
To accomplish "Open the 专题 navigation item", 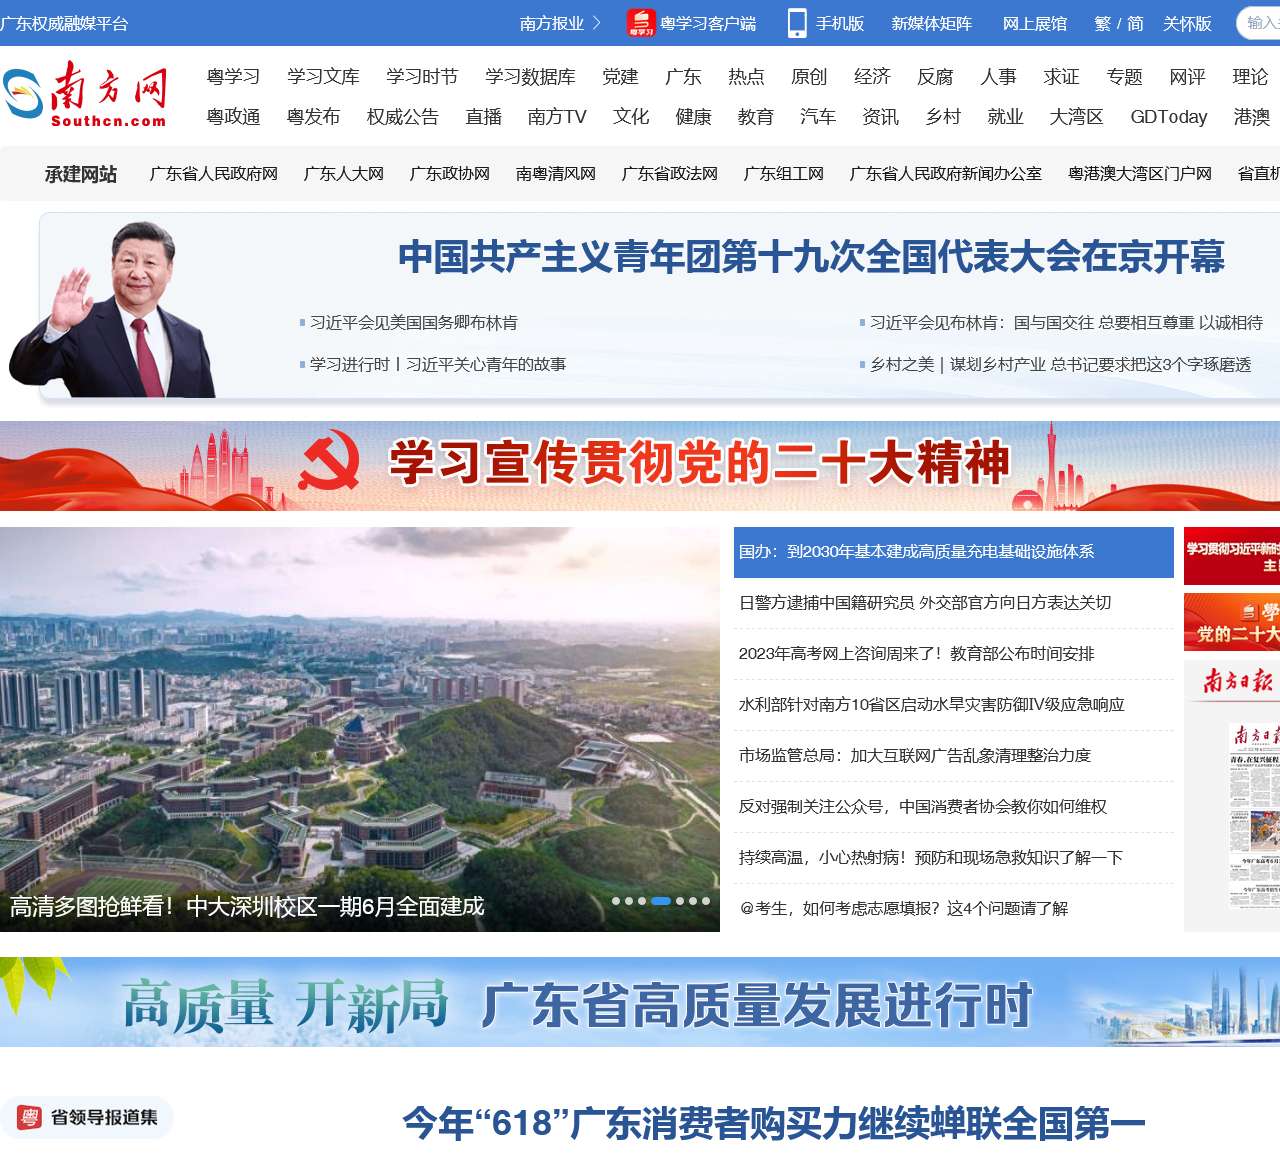I will pyautogui.click(x=1124, y=77).
